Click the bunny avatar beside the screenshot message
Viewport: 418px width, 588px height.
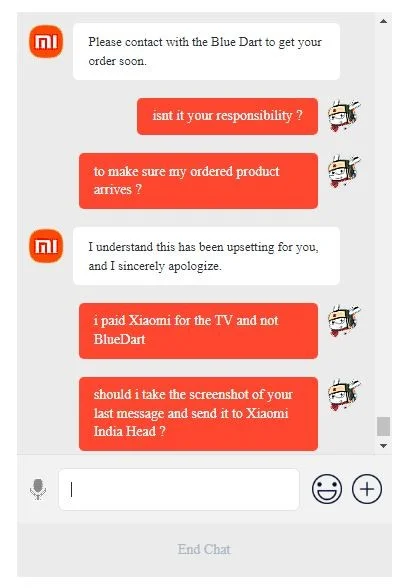coord(344,395)
